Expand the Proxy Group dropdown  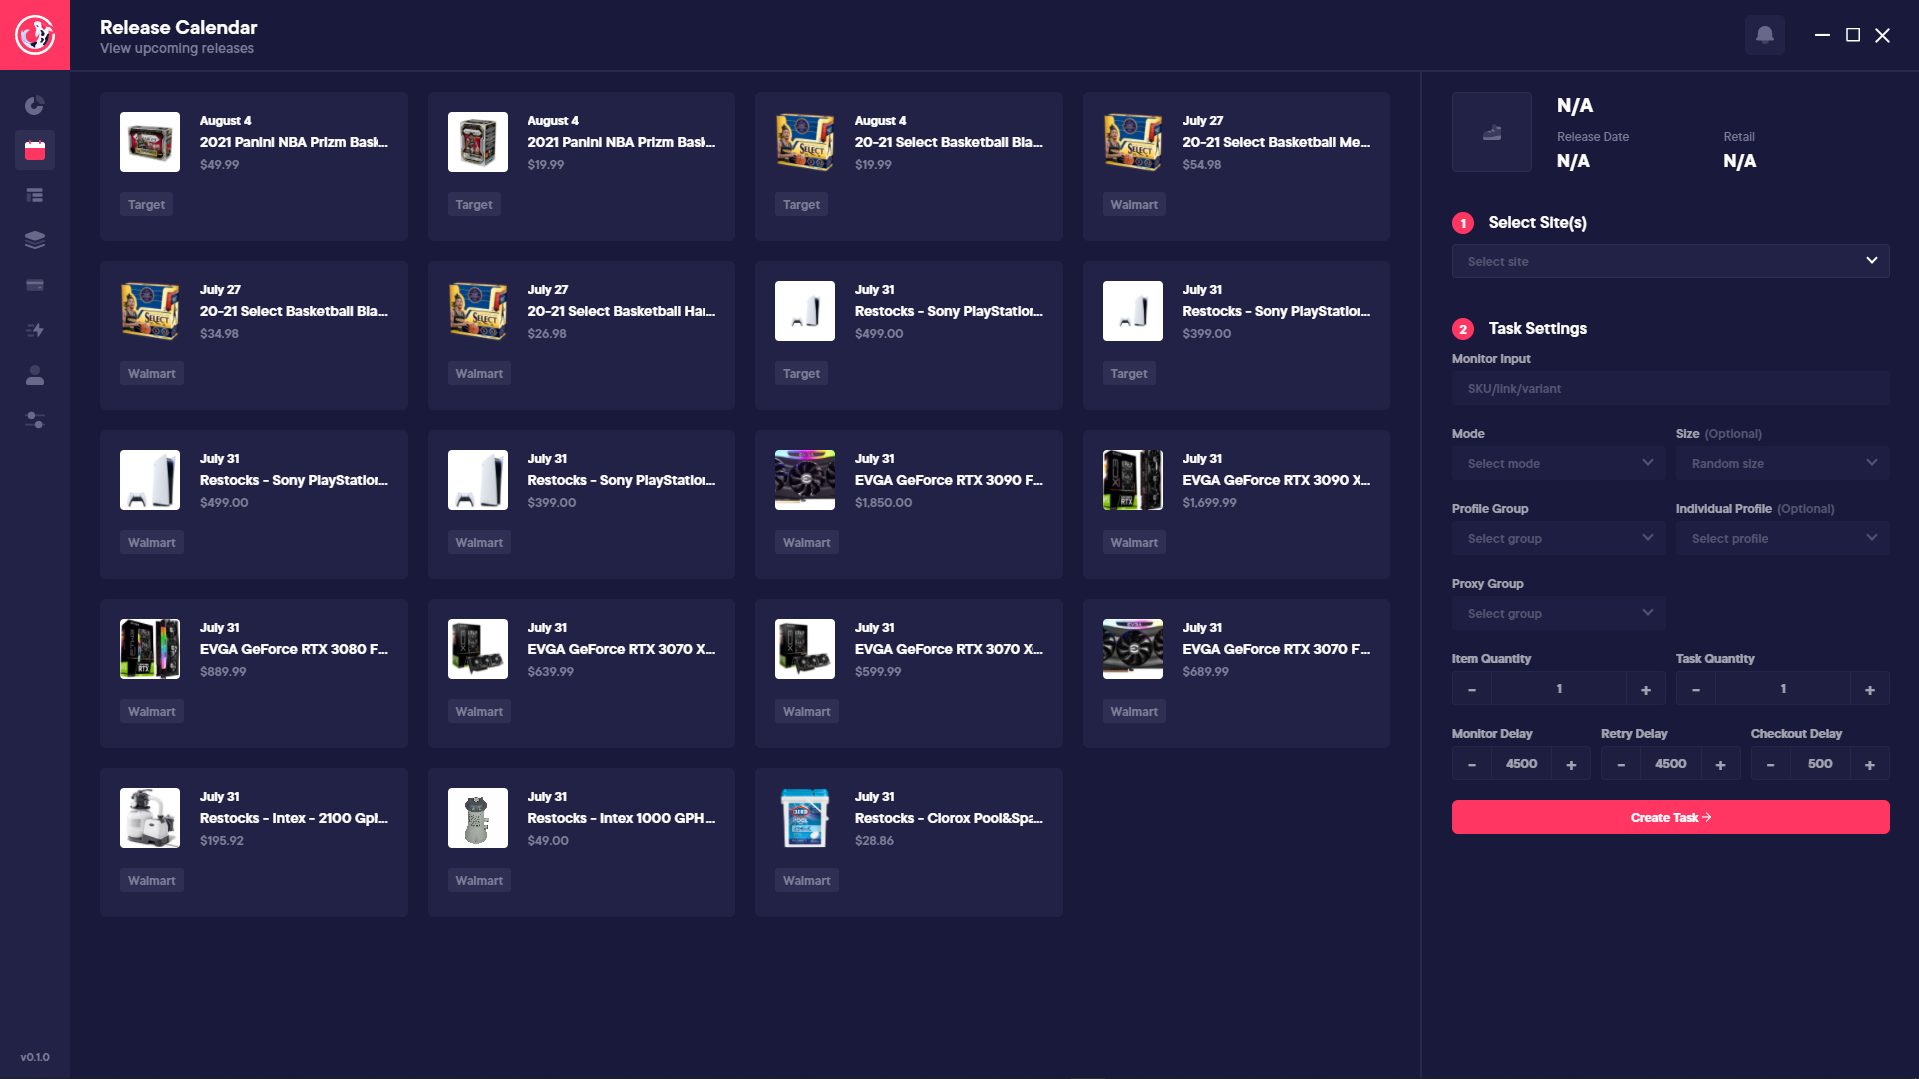coord(1558,613)
